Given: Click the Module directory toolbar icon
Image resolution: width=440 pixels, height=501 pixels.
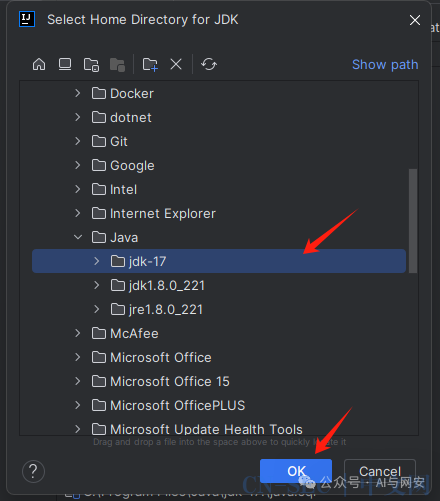Looking at the screenshot, I should (x=117, y=65).
